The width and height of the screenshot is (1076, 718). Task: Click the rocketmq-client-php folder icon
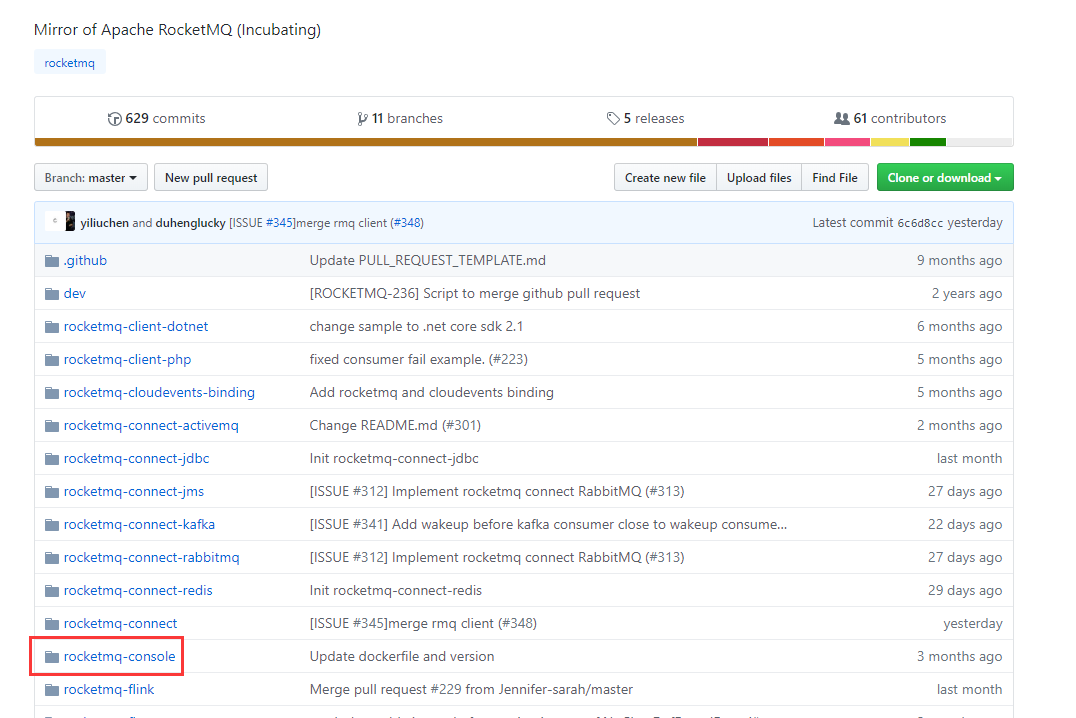tap(52, 360)
